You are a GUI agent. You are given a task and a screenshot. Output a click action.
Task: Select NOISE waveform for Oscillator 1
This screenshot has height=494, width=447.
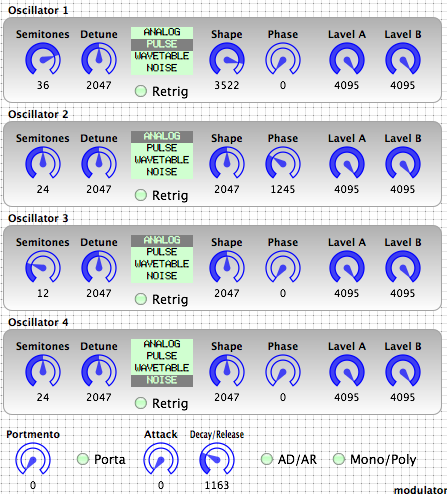pos(162,68)
